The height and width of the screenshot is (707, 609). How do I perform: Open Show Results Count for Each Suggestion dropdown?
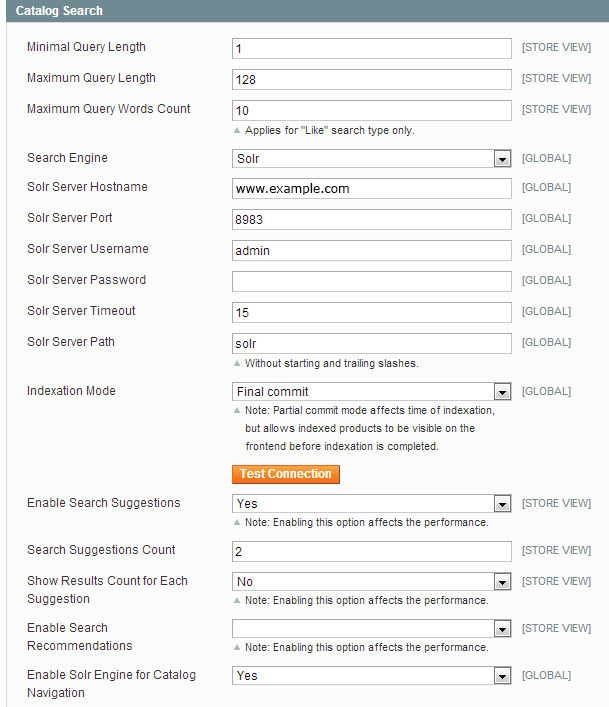pos(371,582)
